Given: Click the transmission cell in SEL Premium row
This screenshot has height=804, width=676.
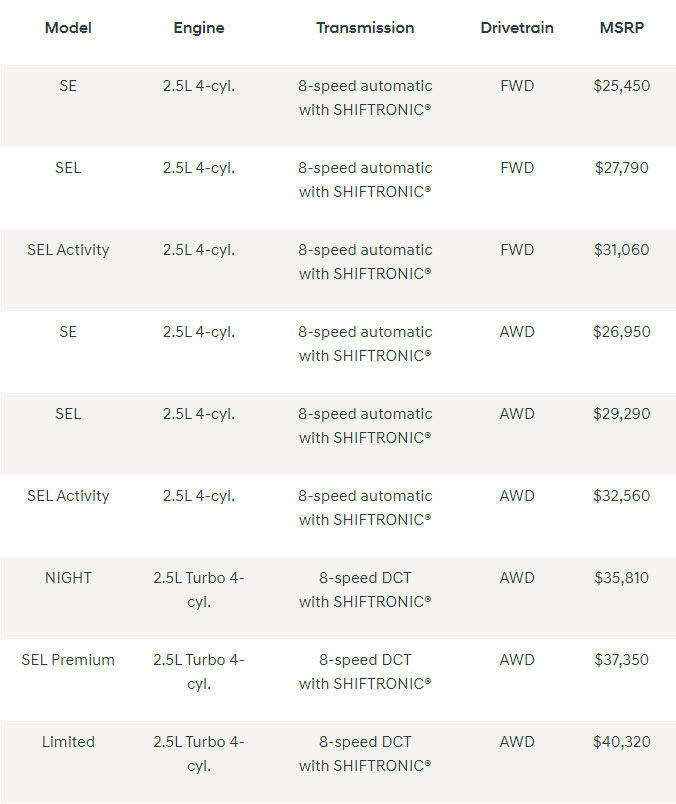Looking at the screenshot, I should pyautogui.click(x=365, y=672).
